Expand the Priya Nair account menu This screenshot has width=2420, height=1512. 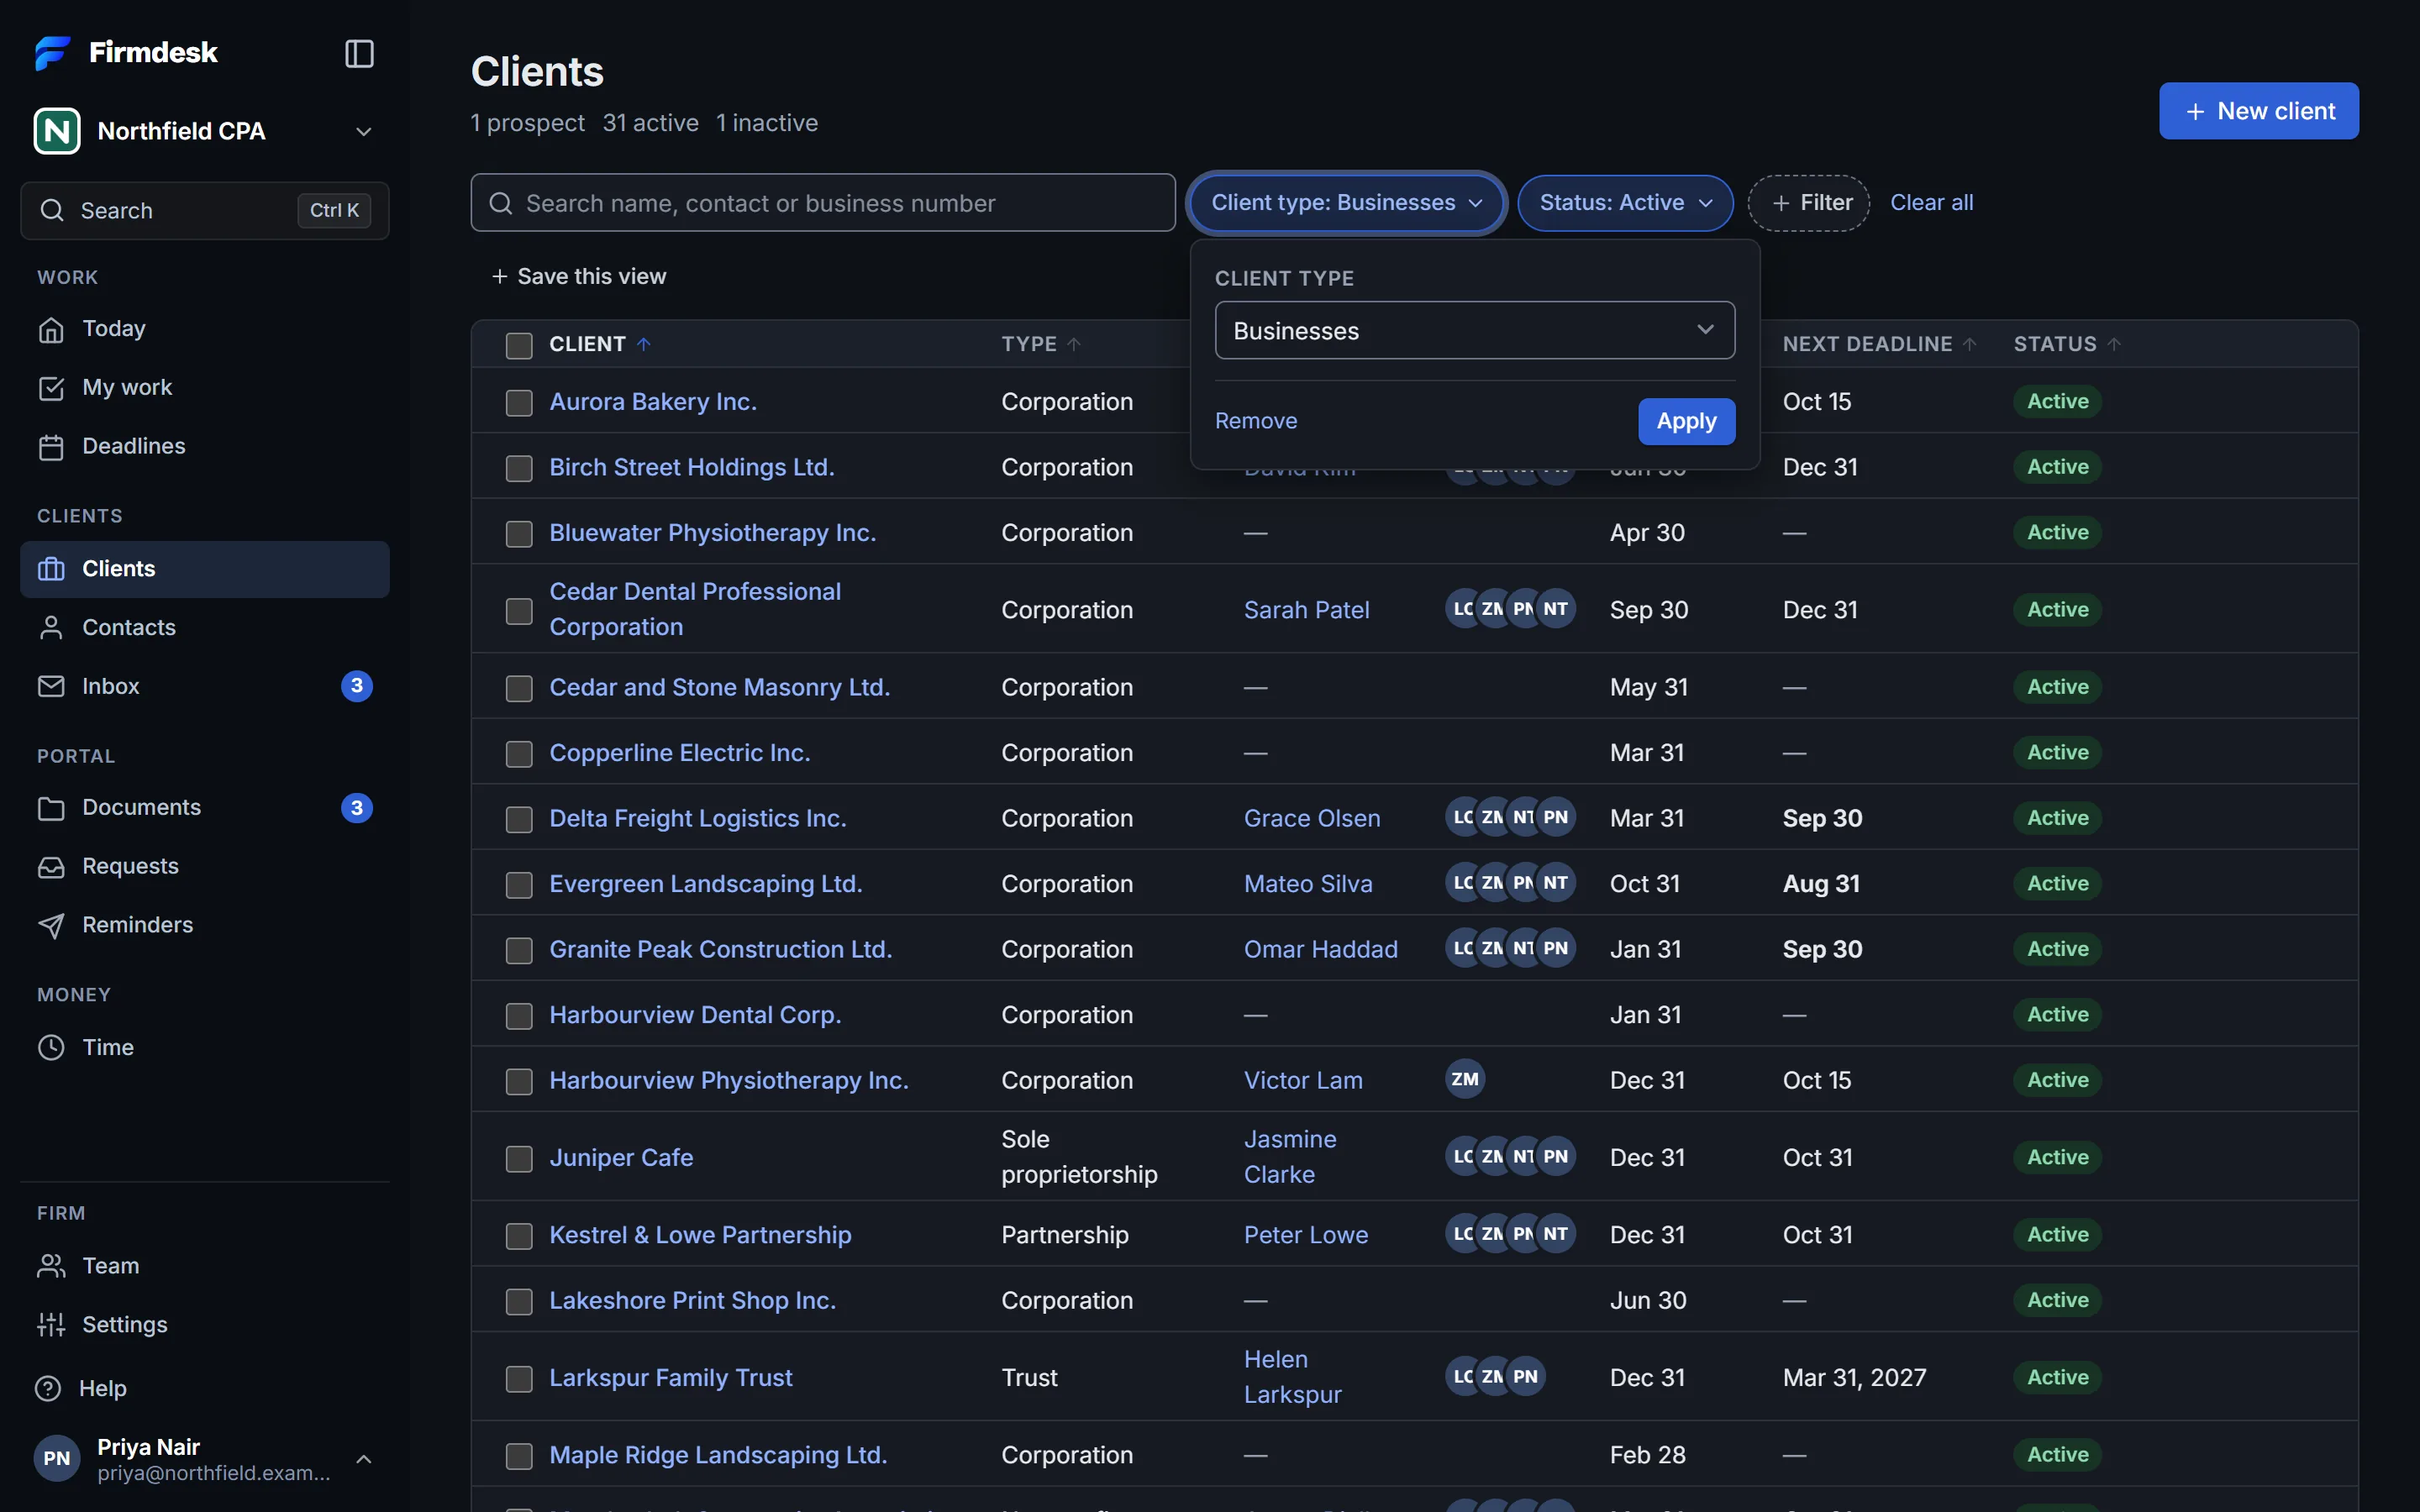[x=205, y=1459]
